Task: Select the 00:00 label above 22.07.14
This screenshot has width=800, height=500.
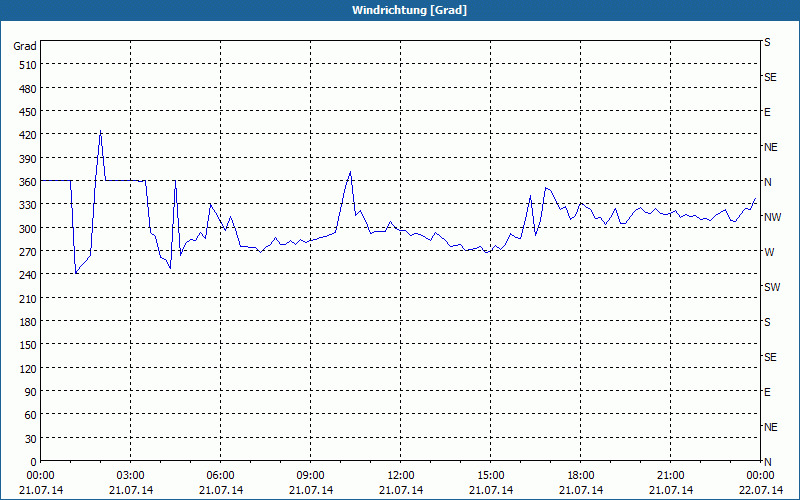Action: 761,476
